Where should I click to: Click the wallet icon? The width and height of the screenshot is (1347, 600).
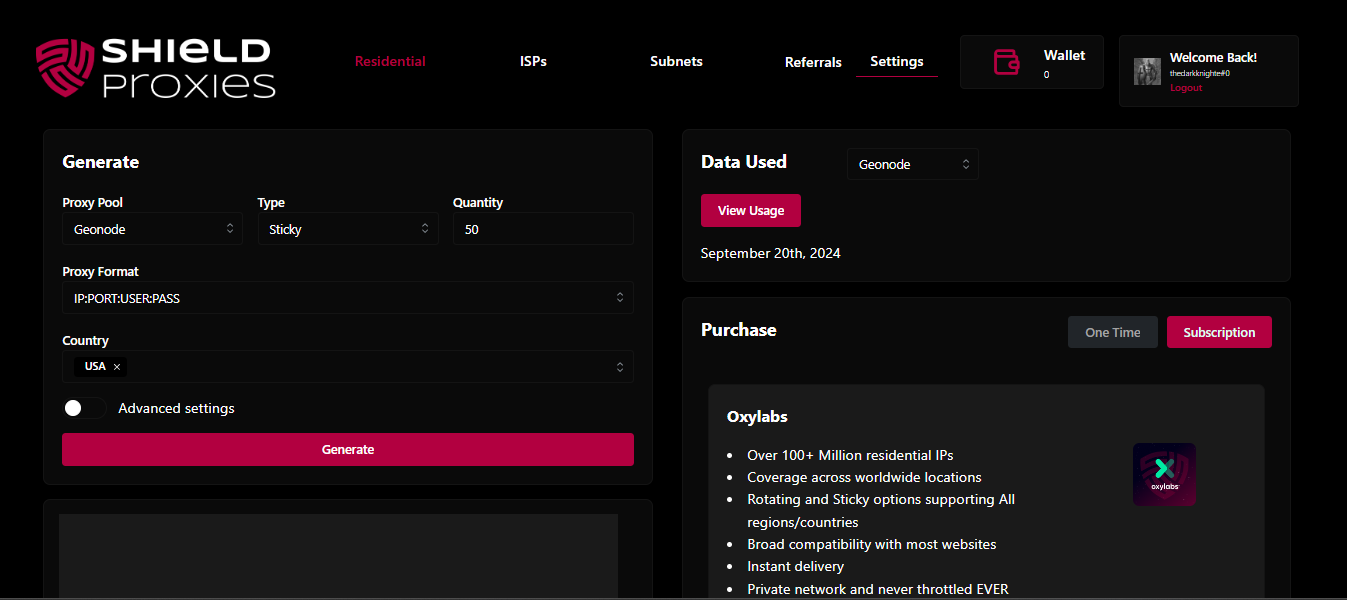click(x=1006, y=62)
